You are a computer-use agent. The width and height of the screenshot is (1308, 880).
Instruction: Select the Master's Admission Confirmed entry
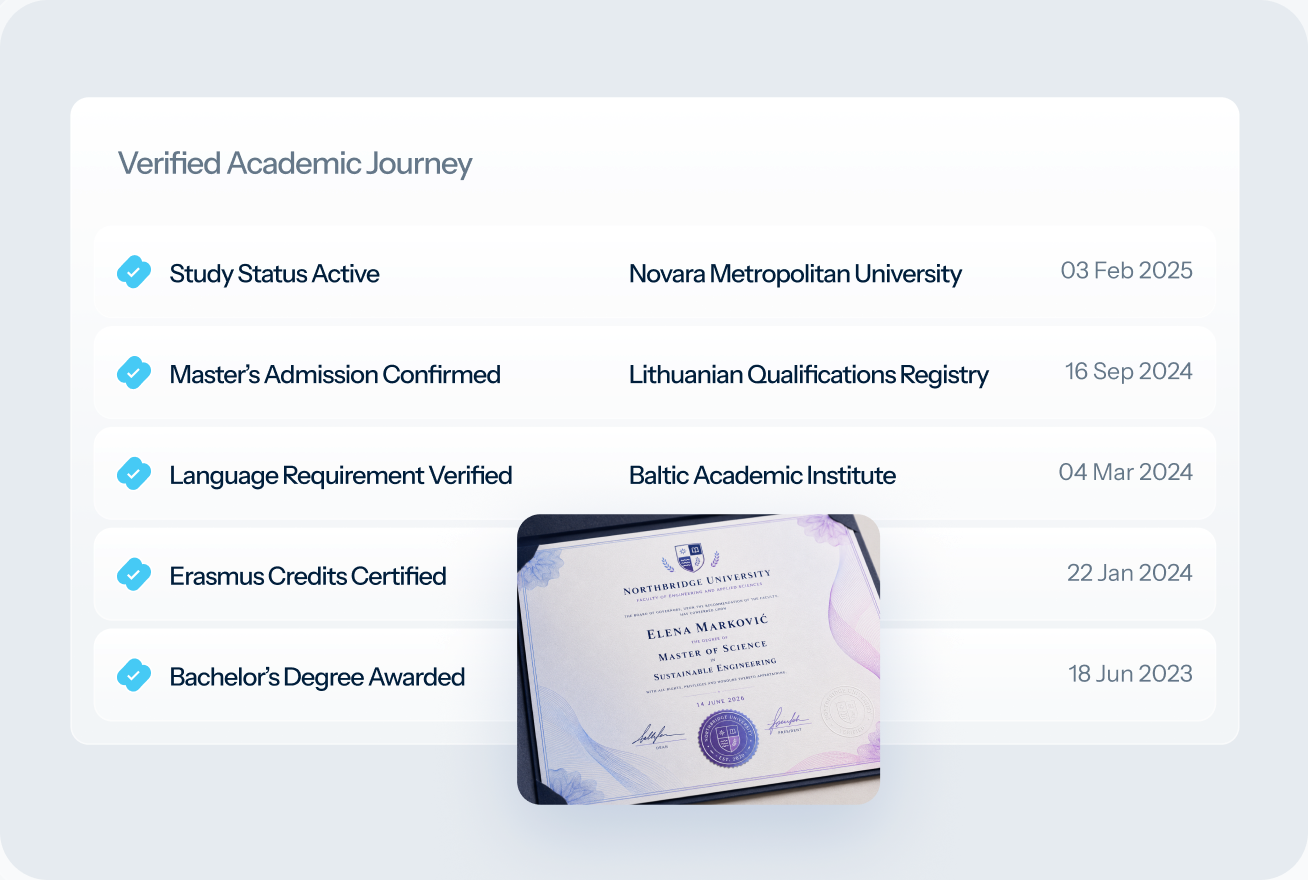click(655, 373)
